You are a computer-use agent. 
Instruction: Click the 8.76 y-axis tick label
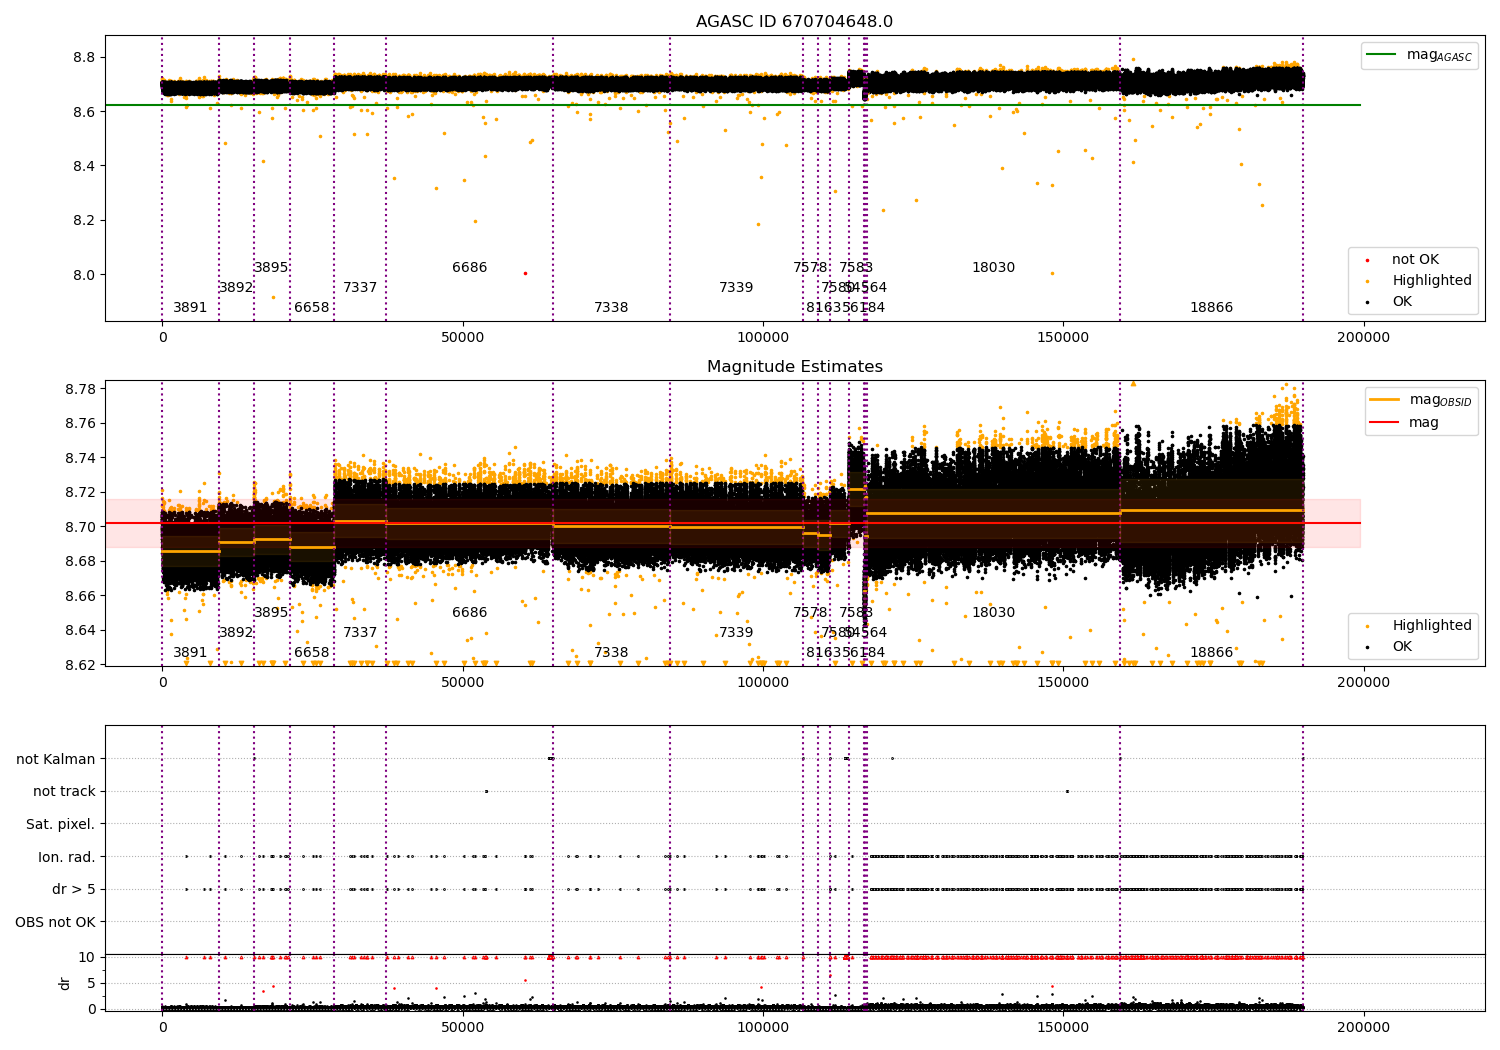(80, 424)
